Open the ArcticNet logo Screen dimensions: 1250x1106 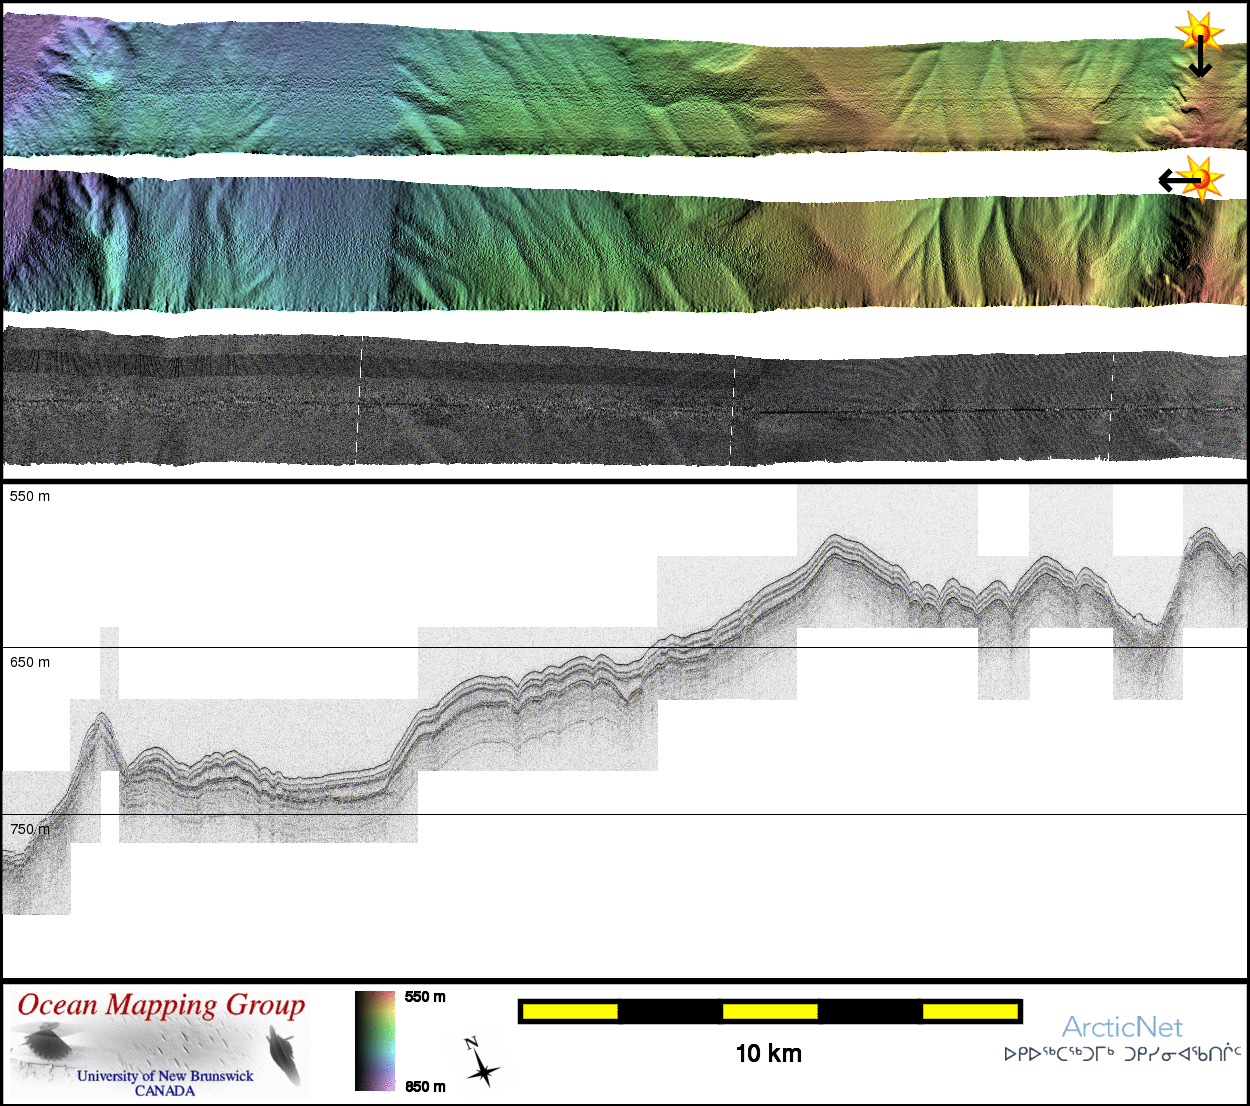tap(1122, 1027)
